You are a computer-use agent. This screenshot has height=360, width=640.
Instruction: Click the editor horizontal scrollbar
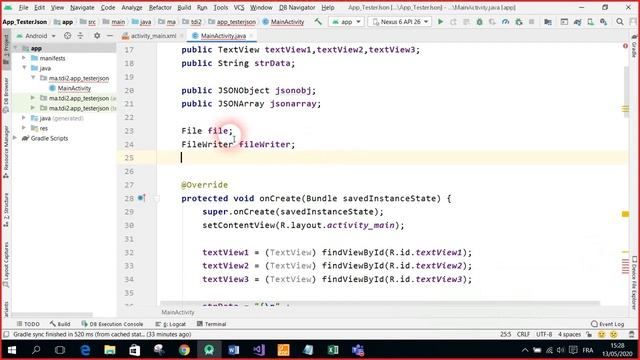coord(380,303)
